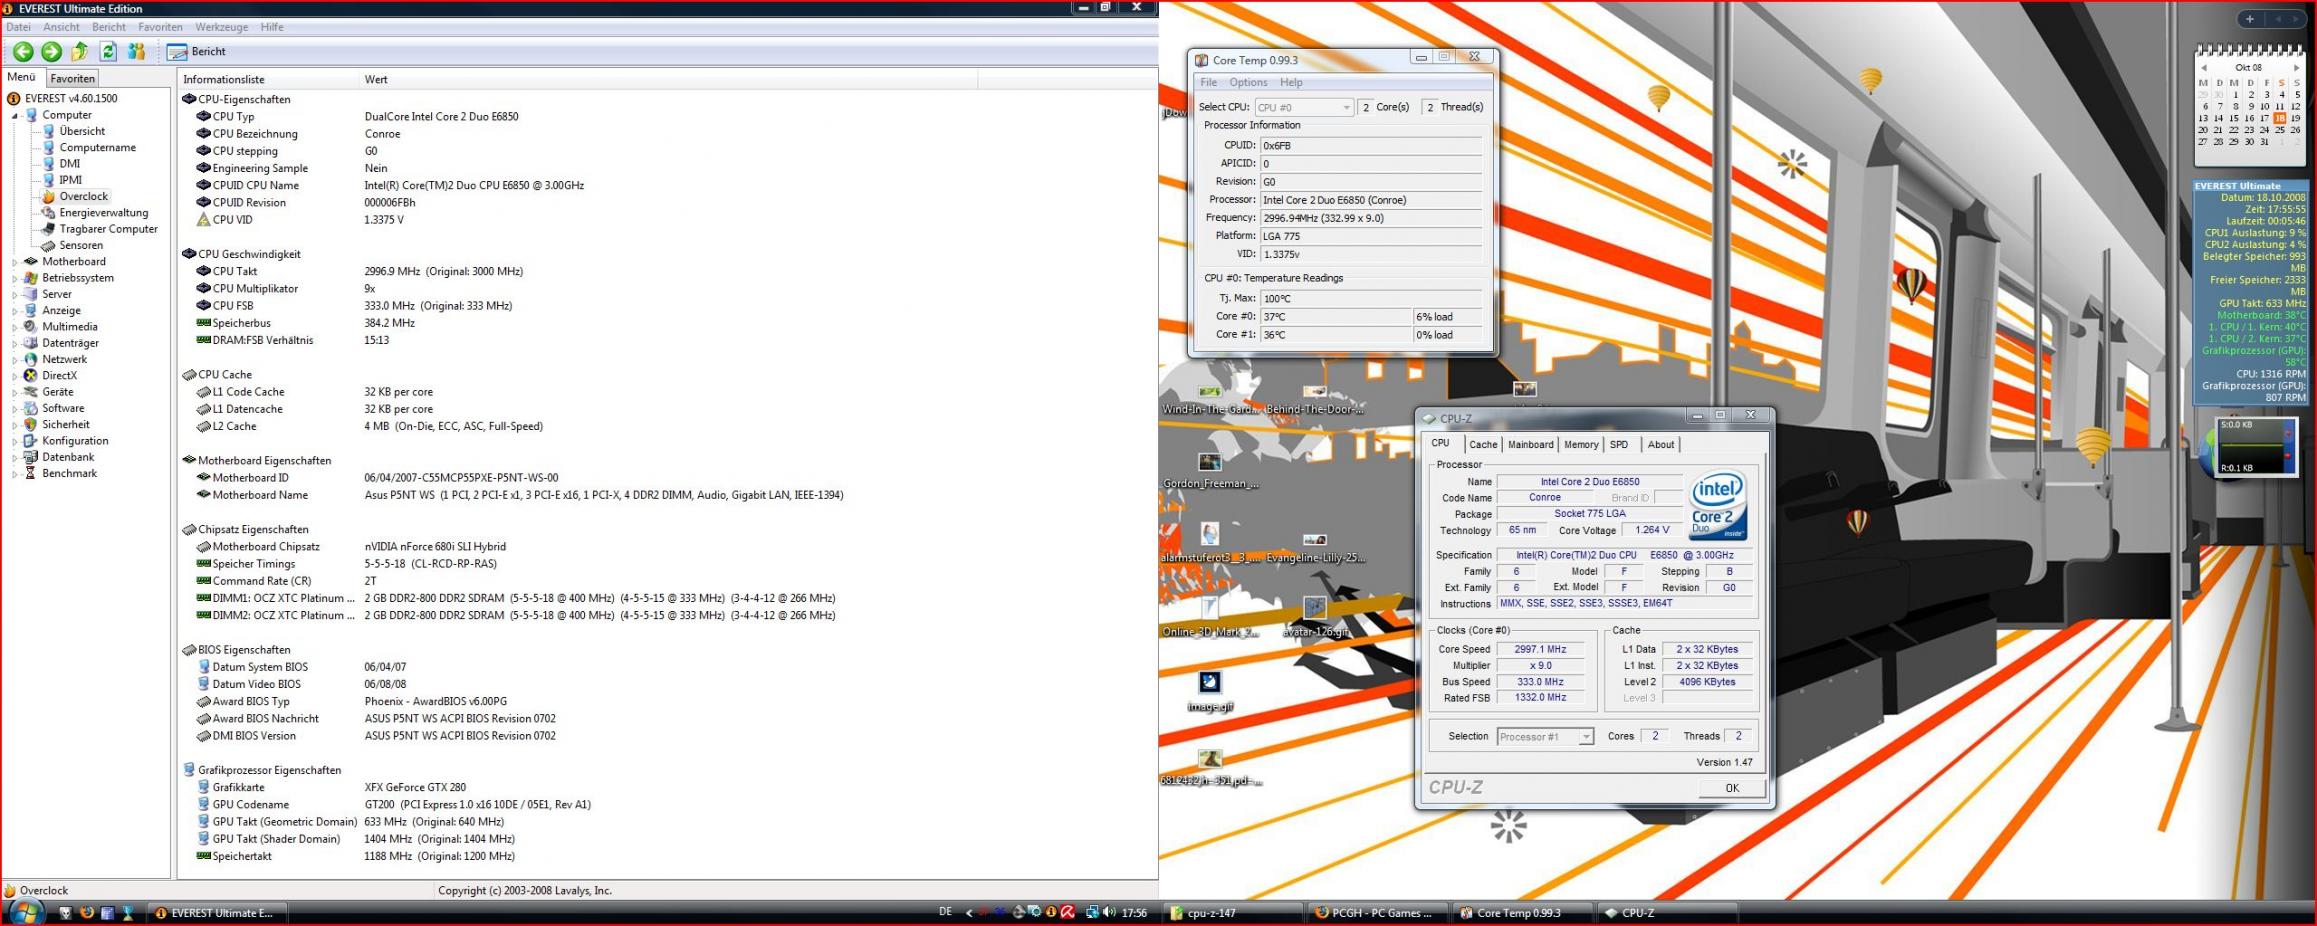Select the Computername tree item
The height and width of the screenshot is (926, 2317).
(97, 147)
